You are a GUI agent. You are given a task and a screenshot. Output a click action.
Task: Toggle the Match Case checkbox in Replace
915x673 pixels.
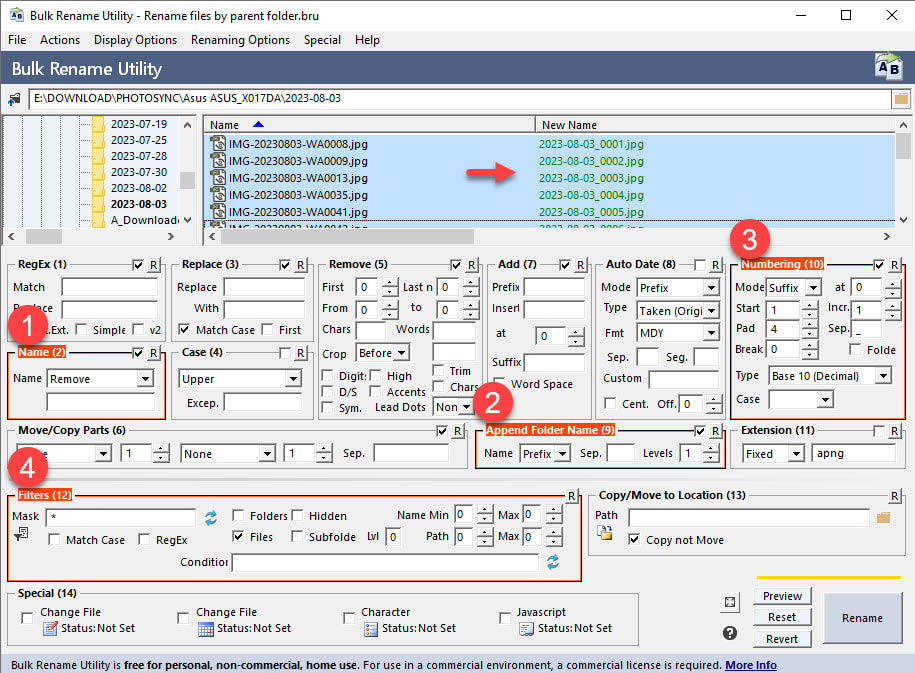(x=184, y=329)
